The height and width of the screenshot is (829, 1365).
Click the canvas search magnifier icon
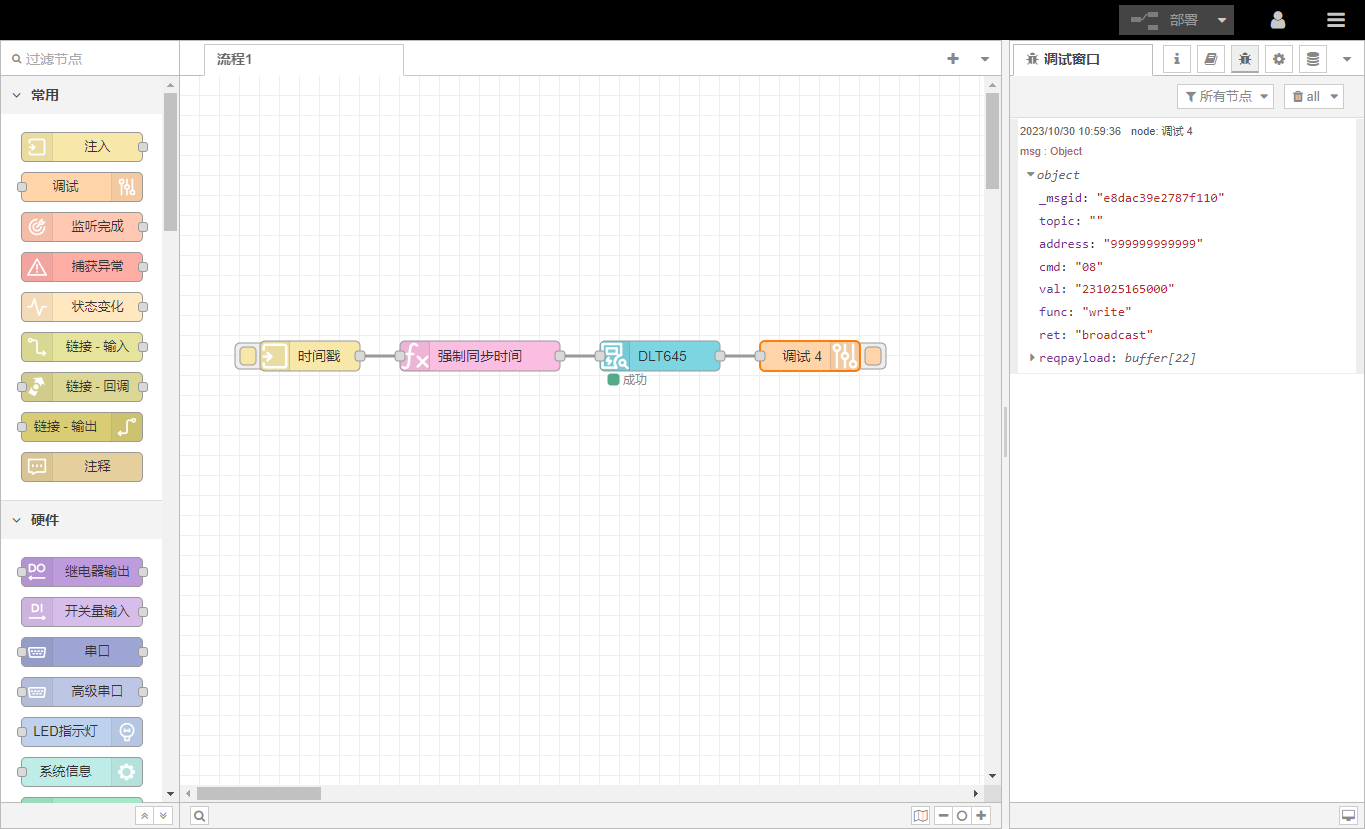(x=200, y=816)
